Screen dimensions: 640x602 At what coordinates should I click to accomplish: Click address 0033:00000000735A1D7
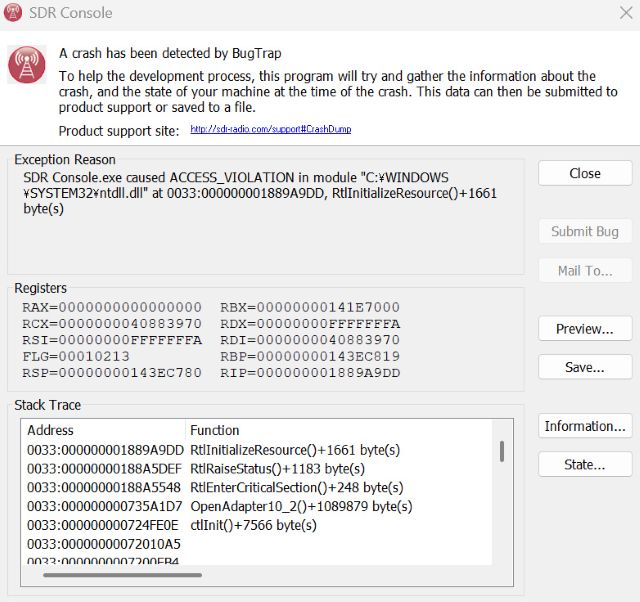(x=104, y=506)
